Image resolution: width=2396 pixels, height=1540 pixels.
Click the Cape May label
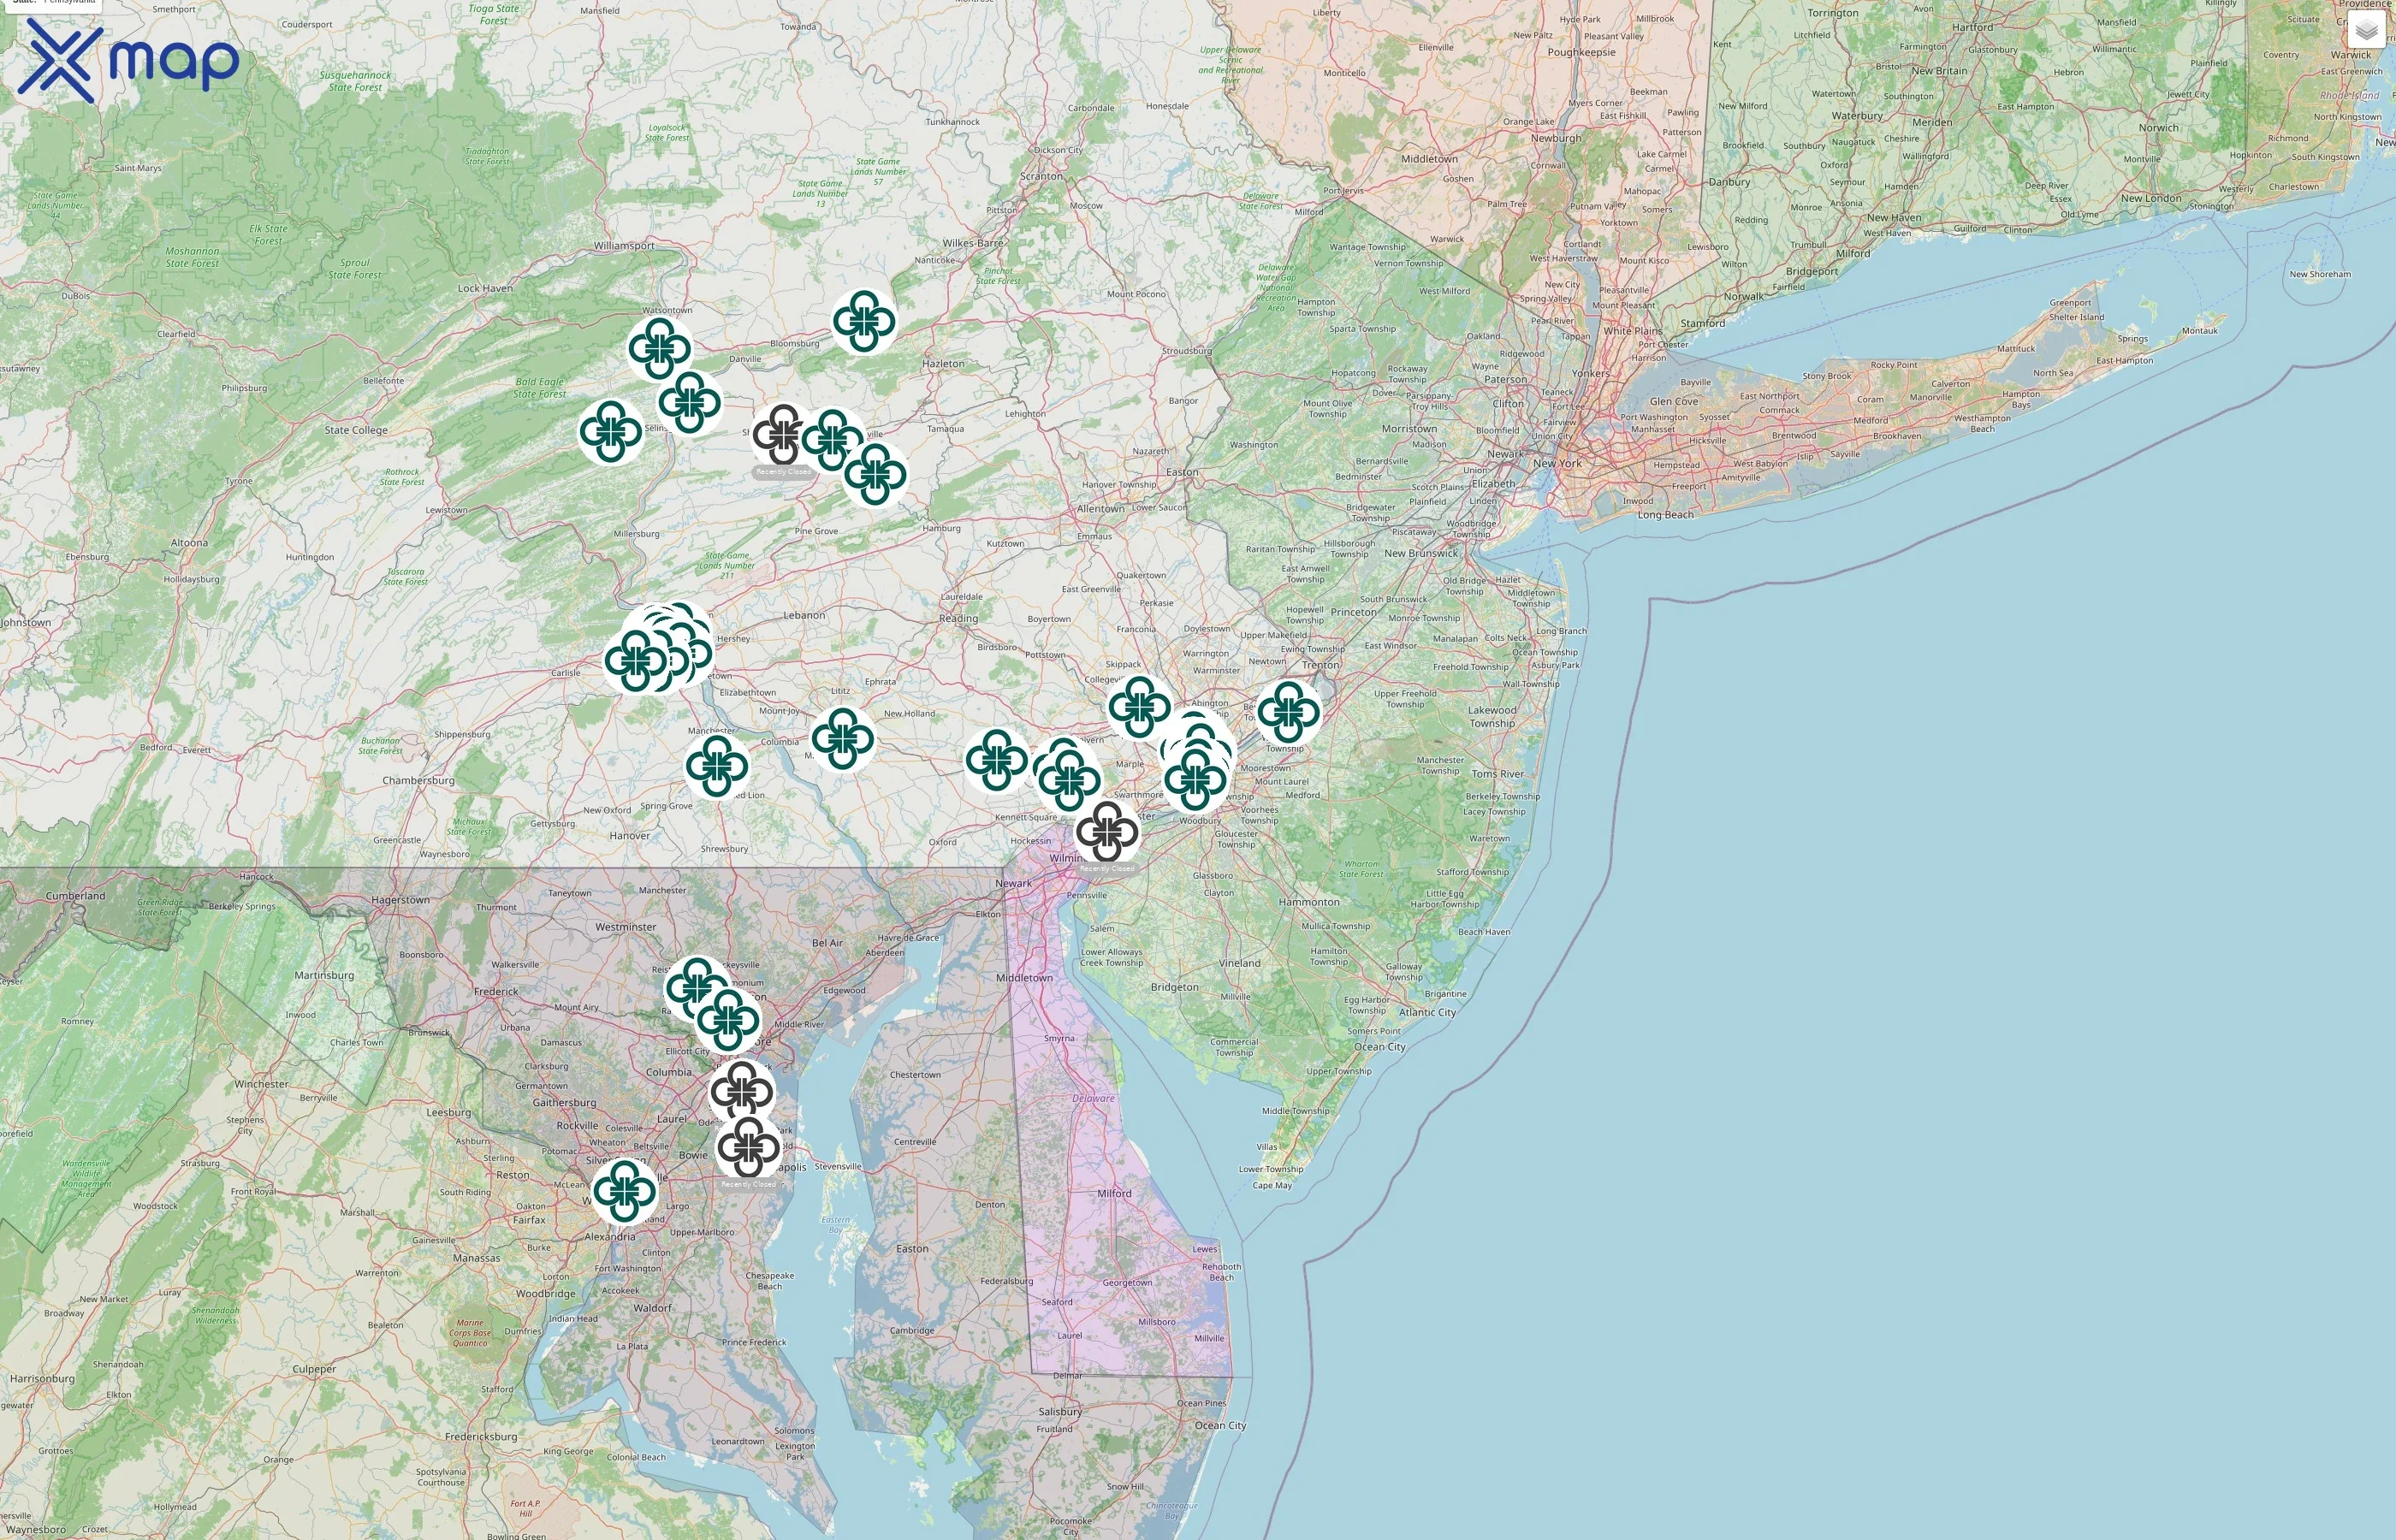[x=1272, y=1185]
